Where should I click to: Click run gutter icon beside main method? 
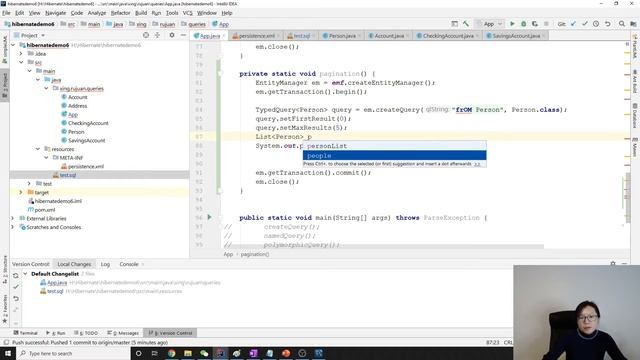pyautogui.click(x=209, y=218)
